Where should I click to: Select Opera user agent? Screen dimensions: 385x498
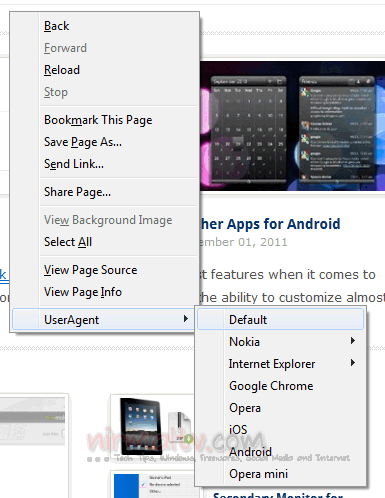pyautogui.click(x=280, y=408)
